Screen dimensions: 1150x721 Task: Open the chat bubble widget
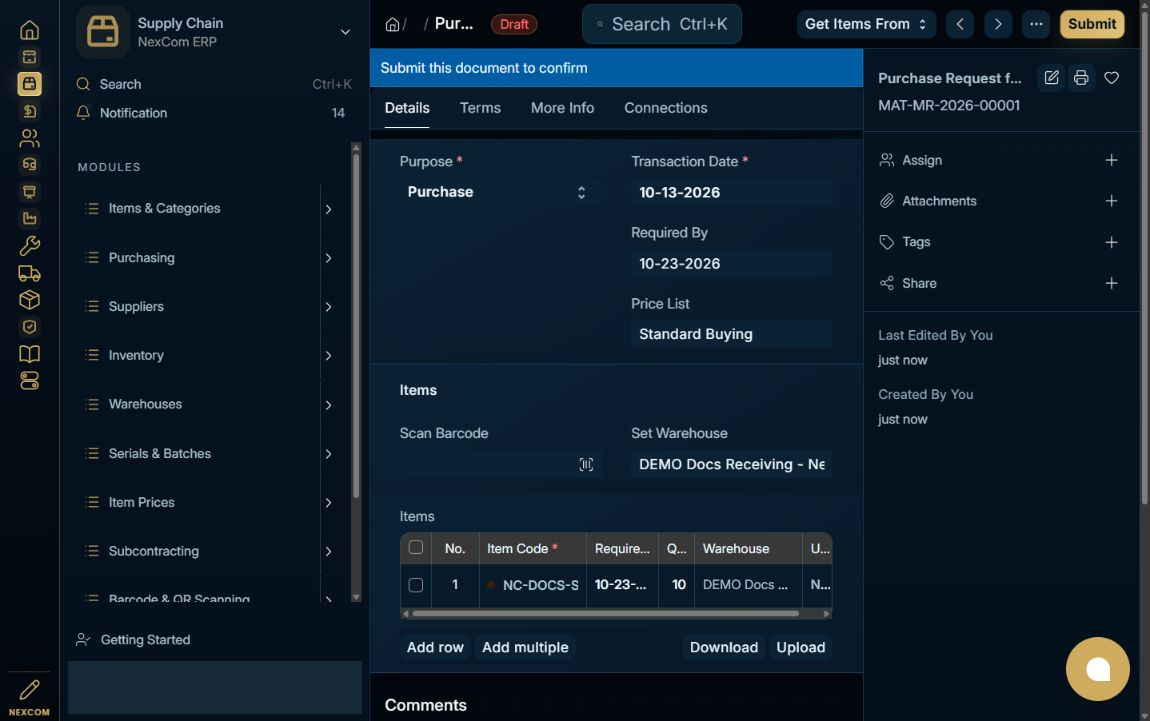pyautogui.click(x=1098, y=669)
